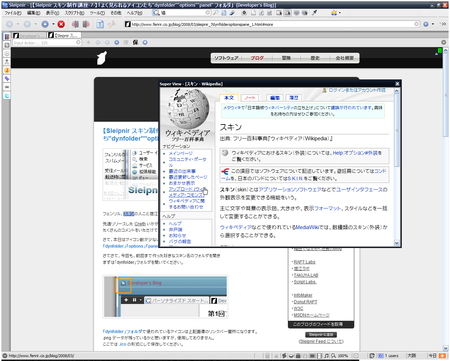Image resolution: width=450 pixels, height=361 pixels.
Task: Select the 編集 tab in Wikipedia popup
Action: pos(275,98)
